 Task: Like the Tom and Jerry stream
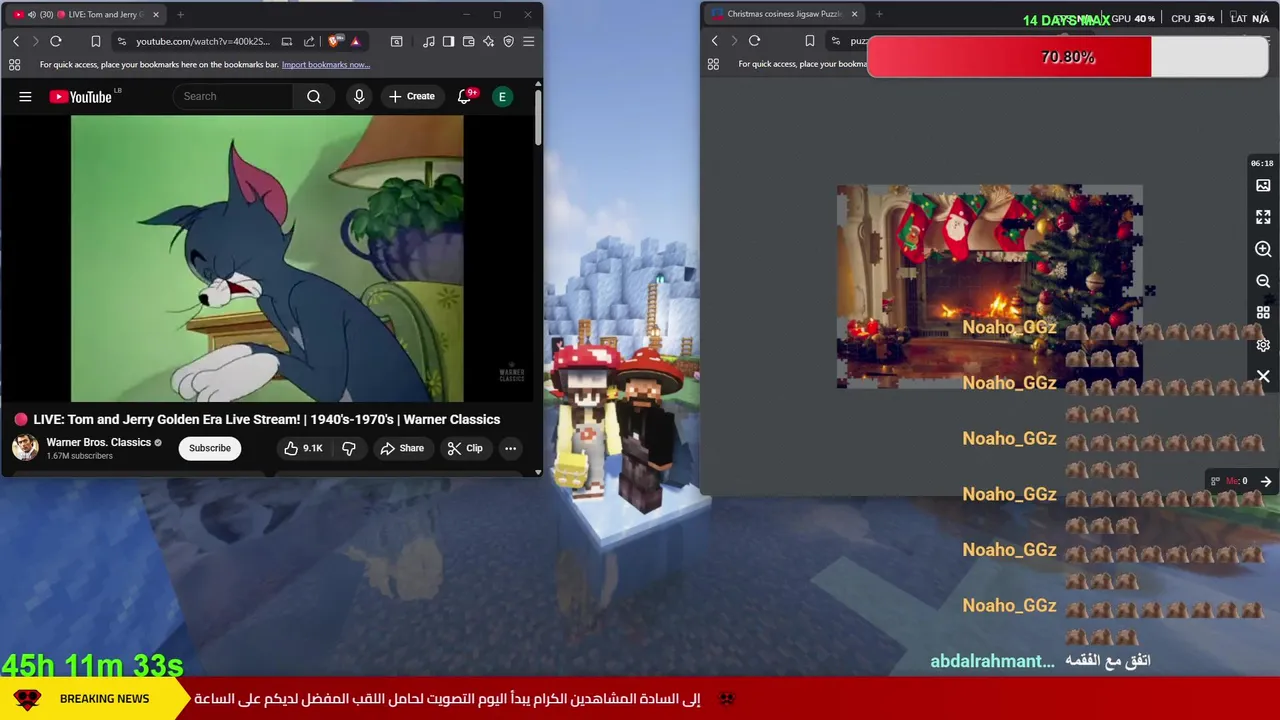pyautogui.click(x=303, y=448)
